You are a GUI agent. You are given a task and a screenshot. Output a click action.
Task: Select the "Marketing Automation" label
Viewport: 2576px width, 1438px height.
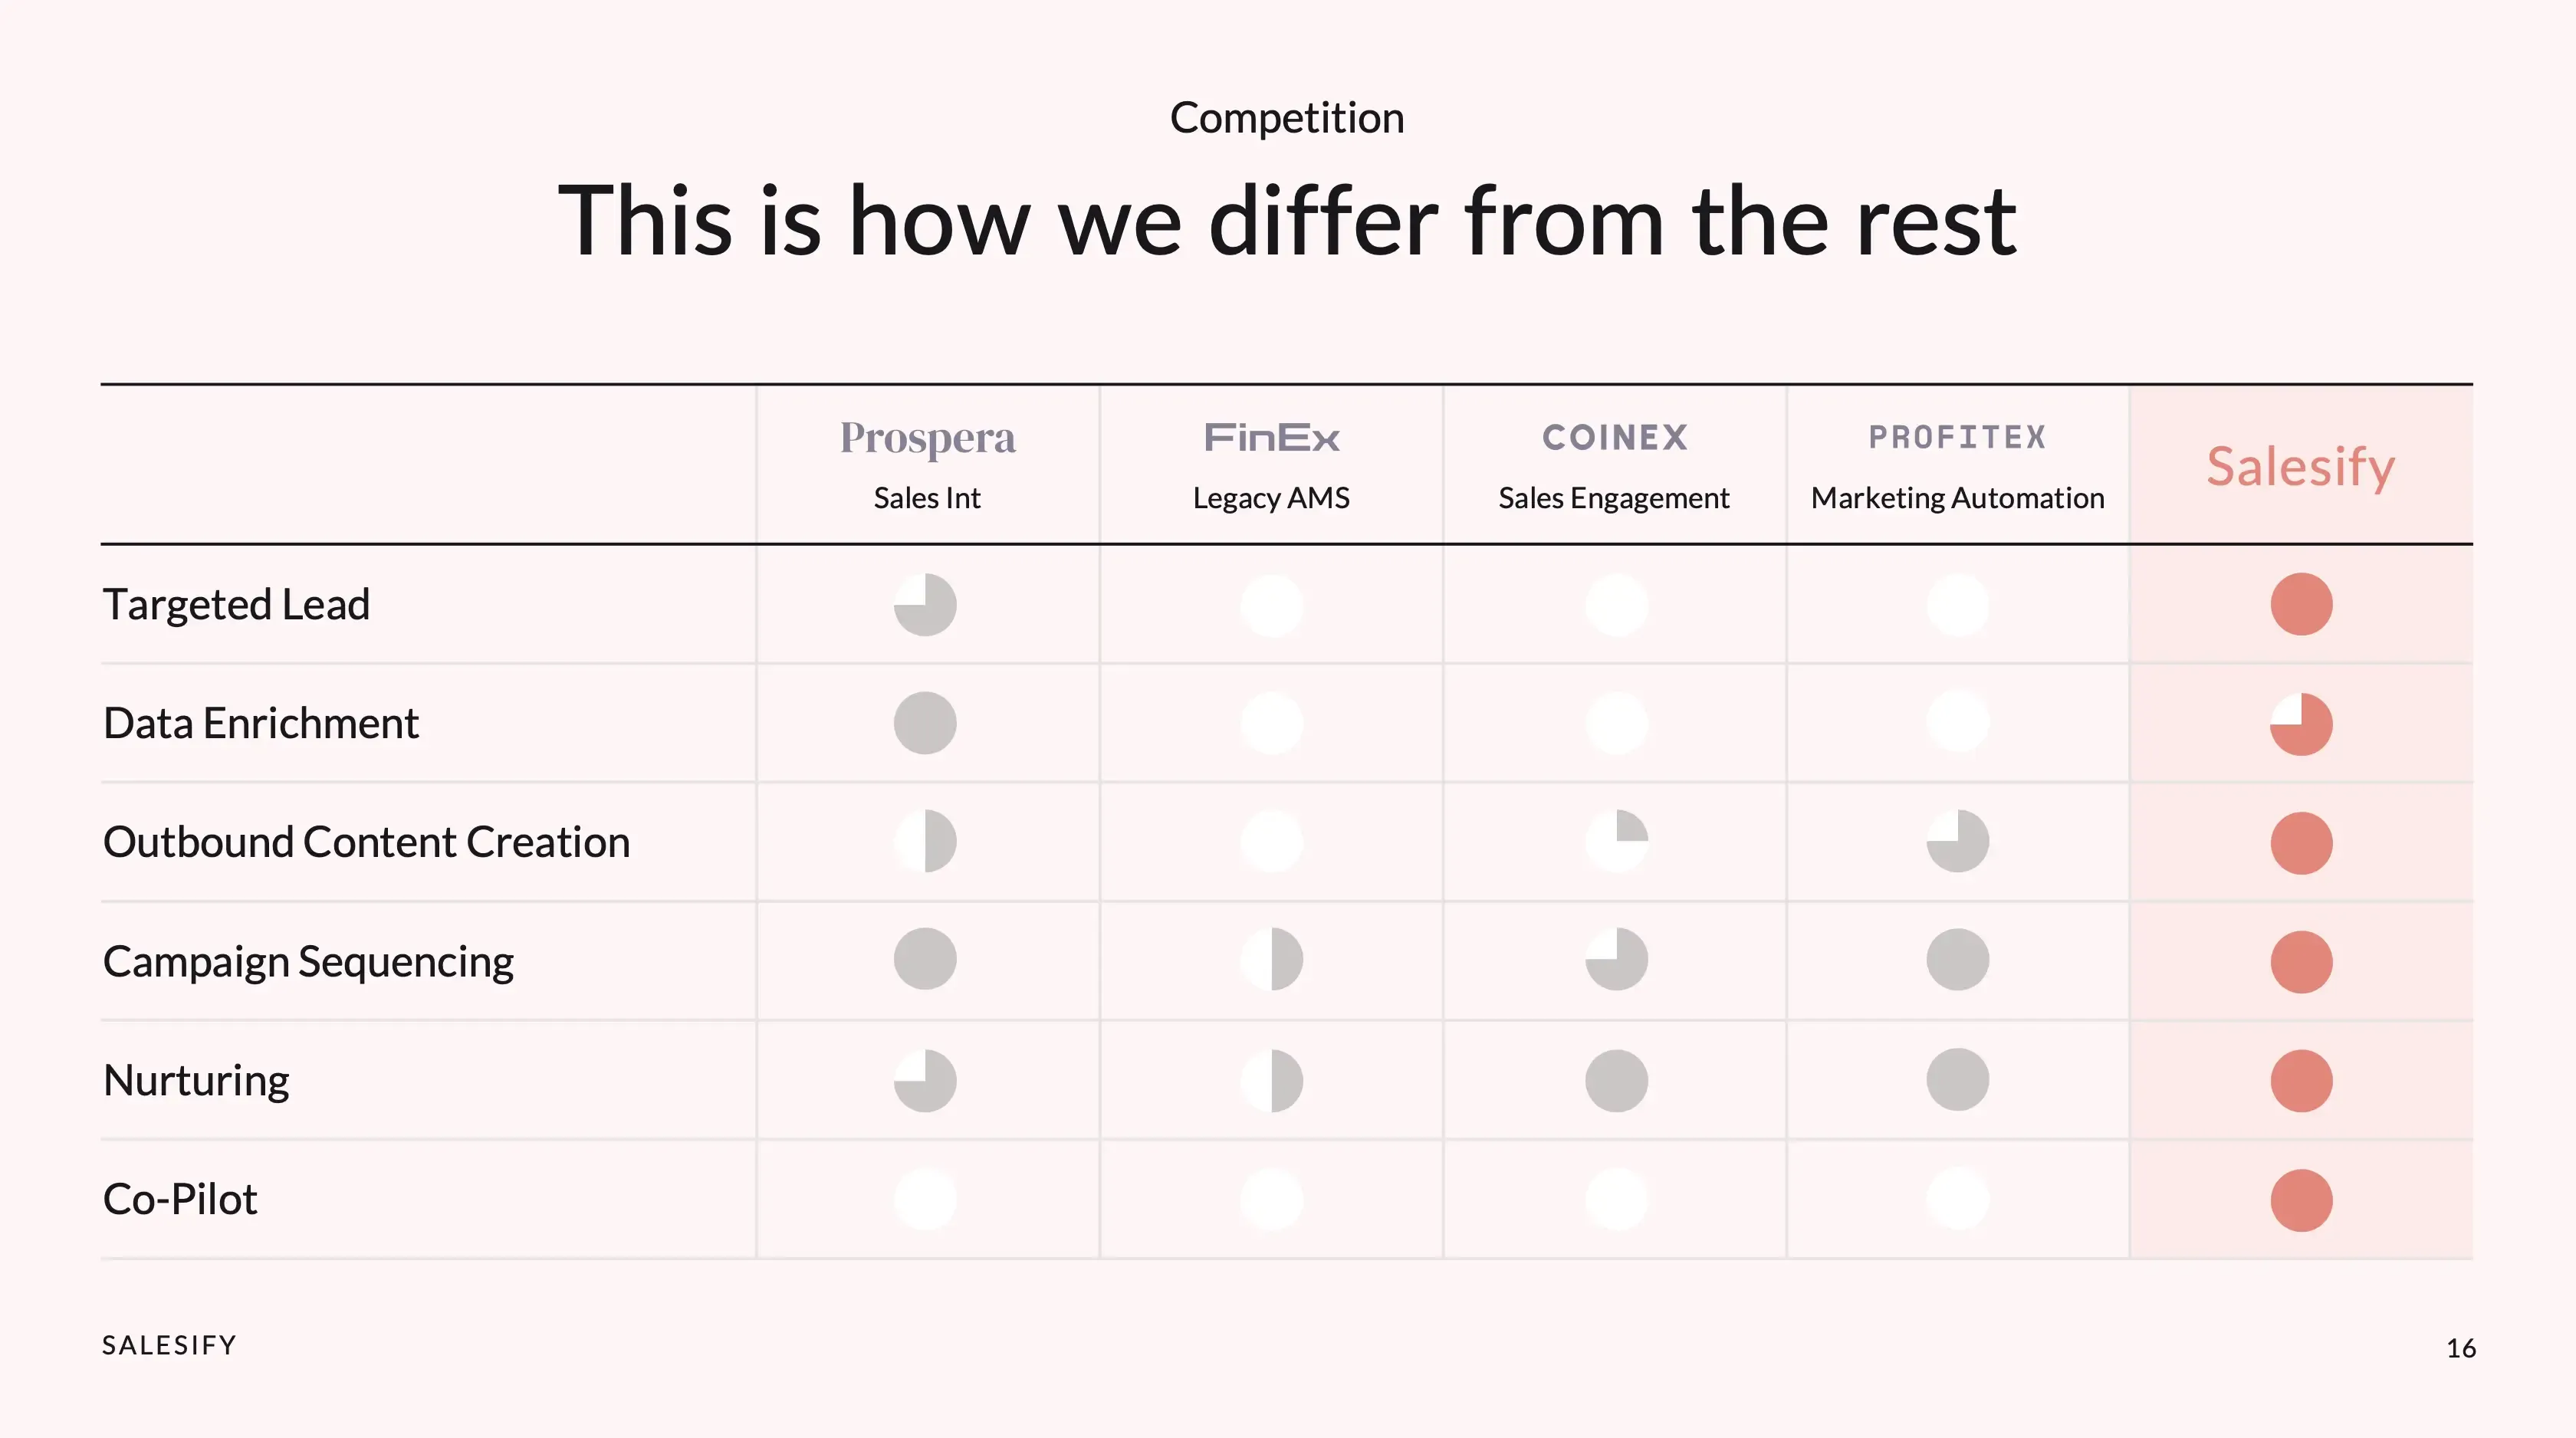coord(1957,498)
